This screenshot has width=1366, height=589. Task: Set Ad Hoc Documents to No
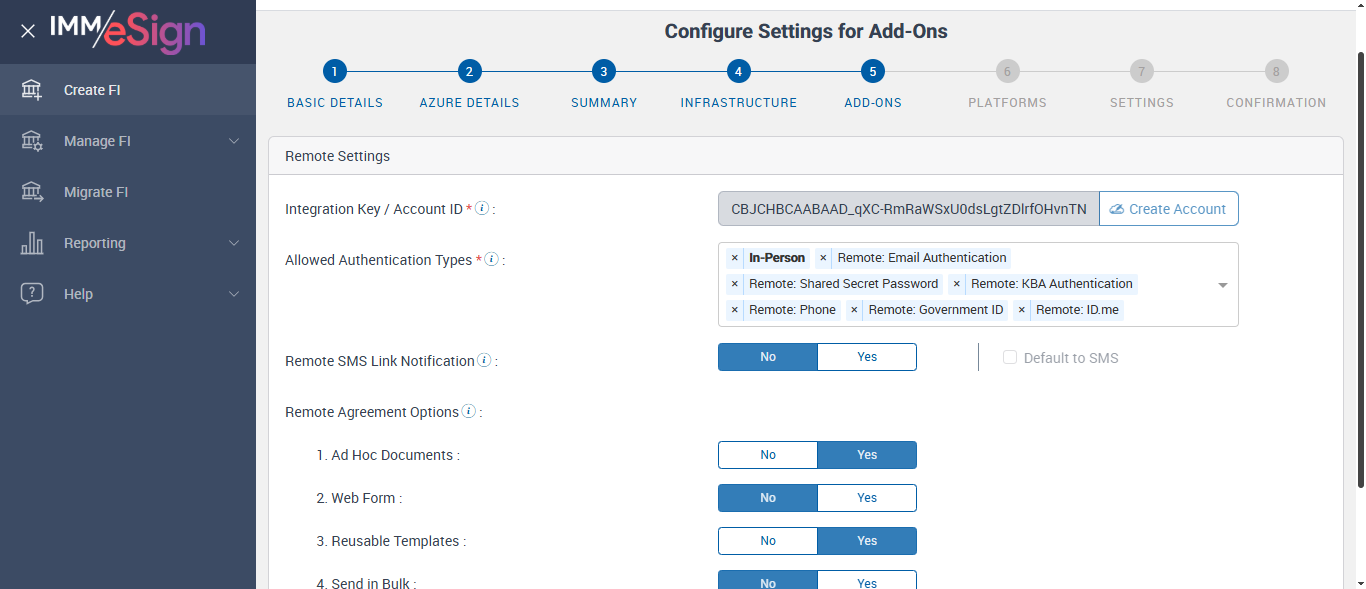pyautogui.click(x=768, y=455)
